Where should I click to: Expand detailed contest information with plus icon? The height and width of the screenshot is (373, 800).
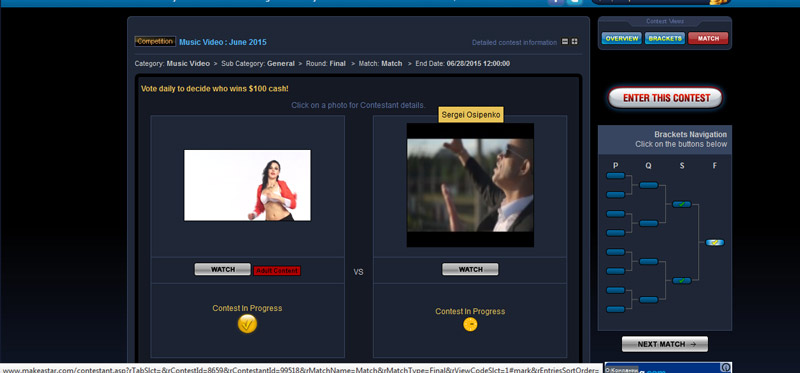click(x=574, y=42)
